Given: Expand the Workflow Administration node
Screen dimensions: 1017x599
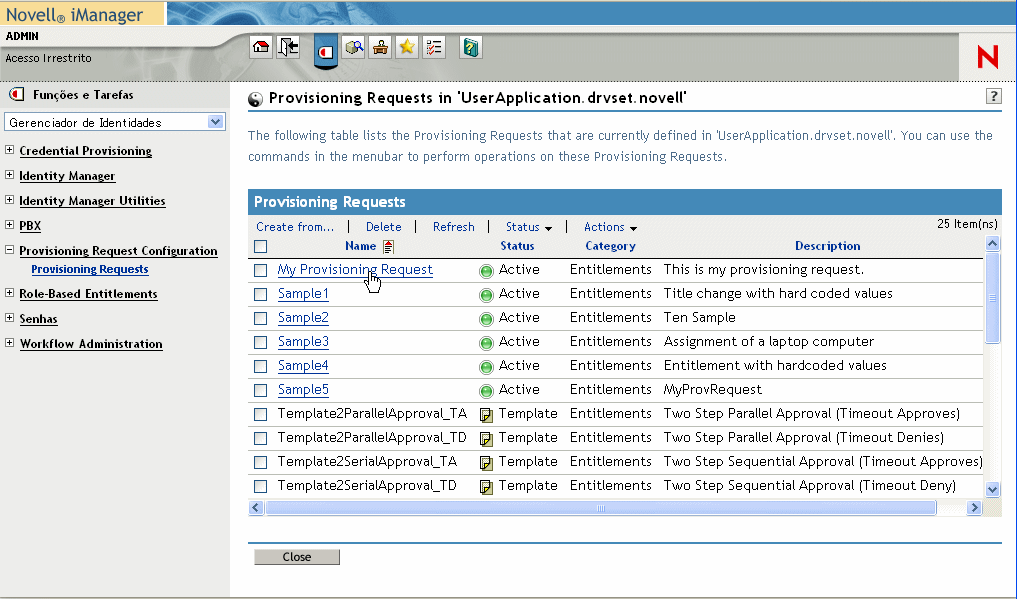Looking at the screenshot, I should [x=10, y=344].
